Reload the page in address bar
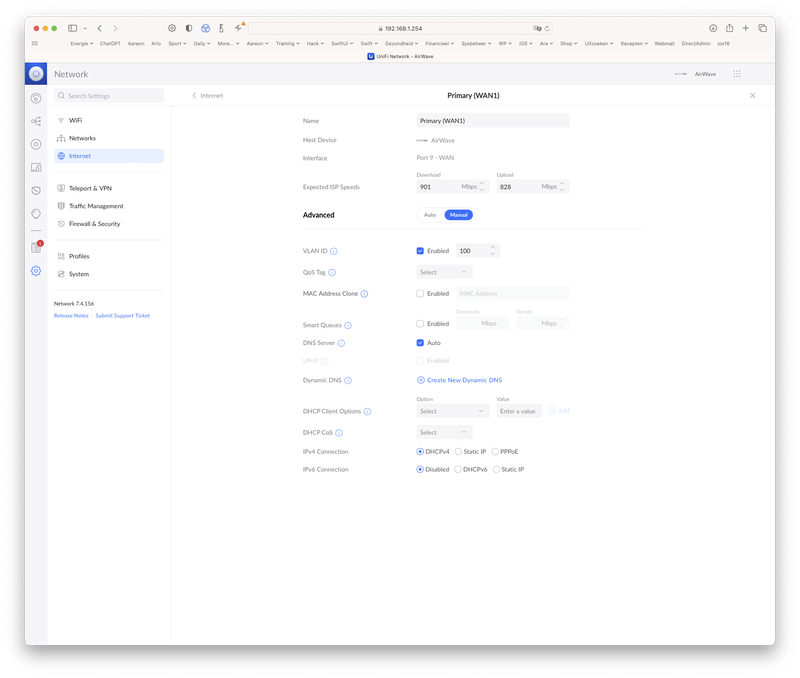The height and width of the screenshot is (678, 800). coord(547,29)
